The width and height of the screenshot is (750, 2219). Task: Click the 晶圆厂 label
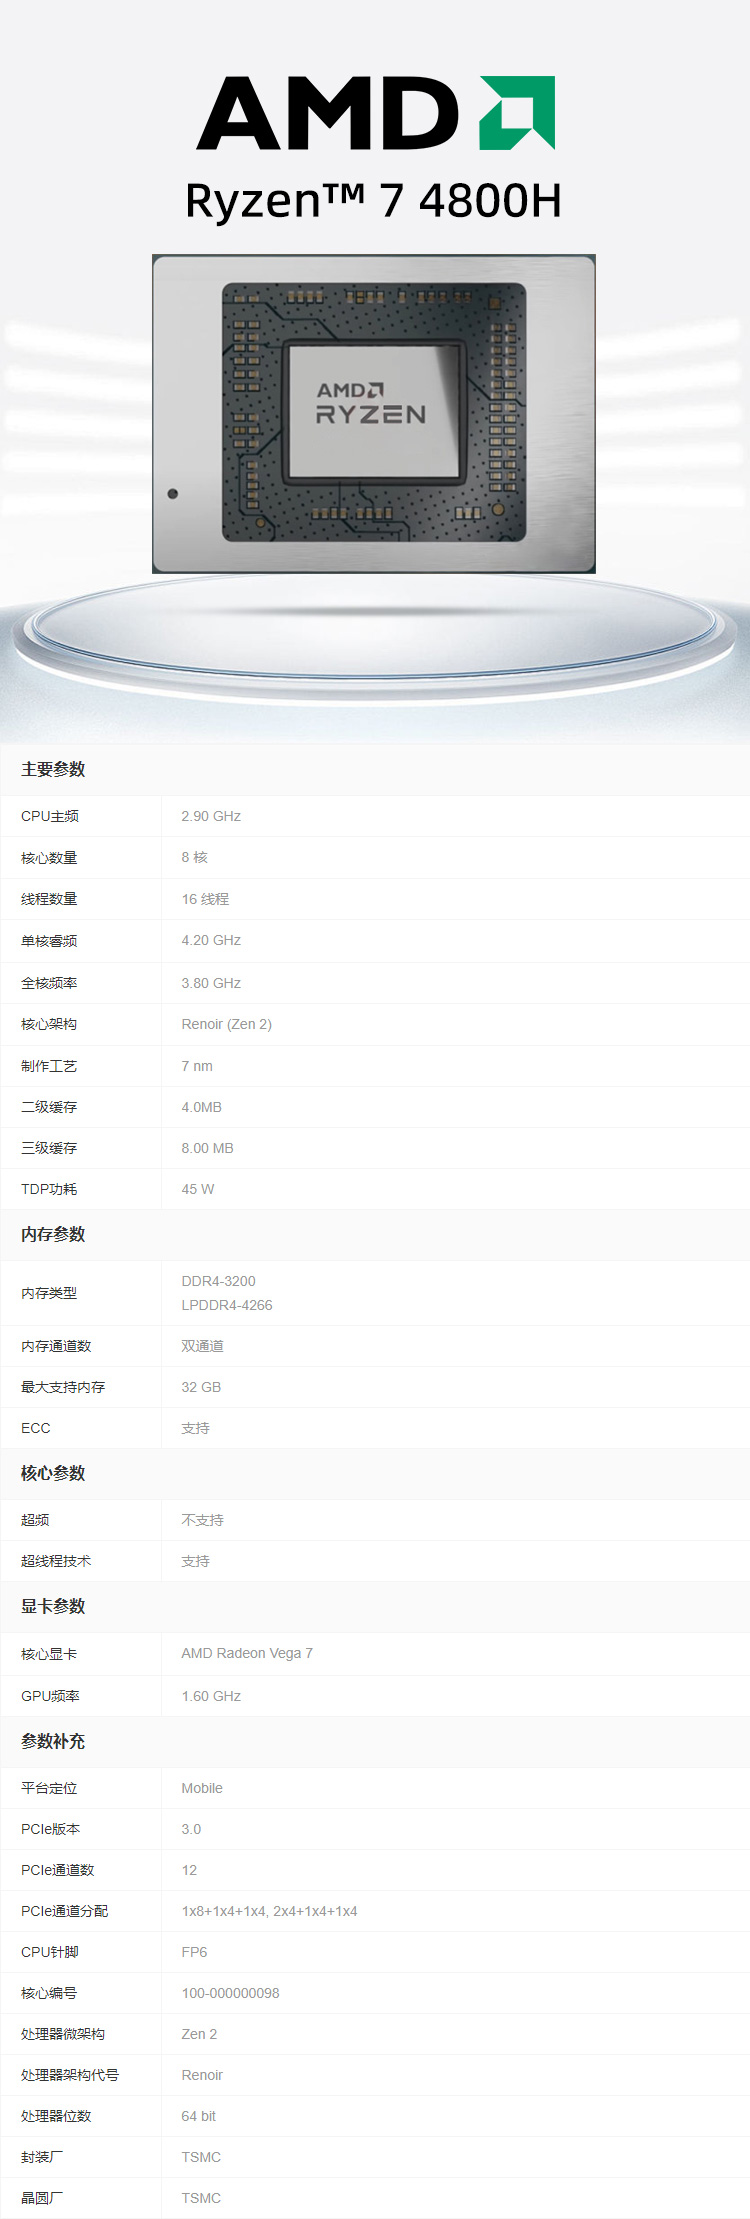pos(42,2198)
